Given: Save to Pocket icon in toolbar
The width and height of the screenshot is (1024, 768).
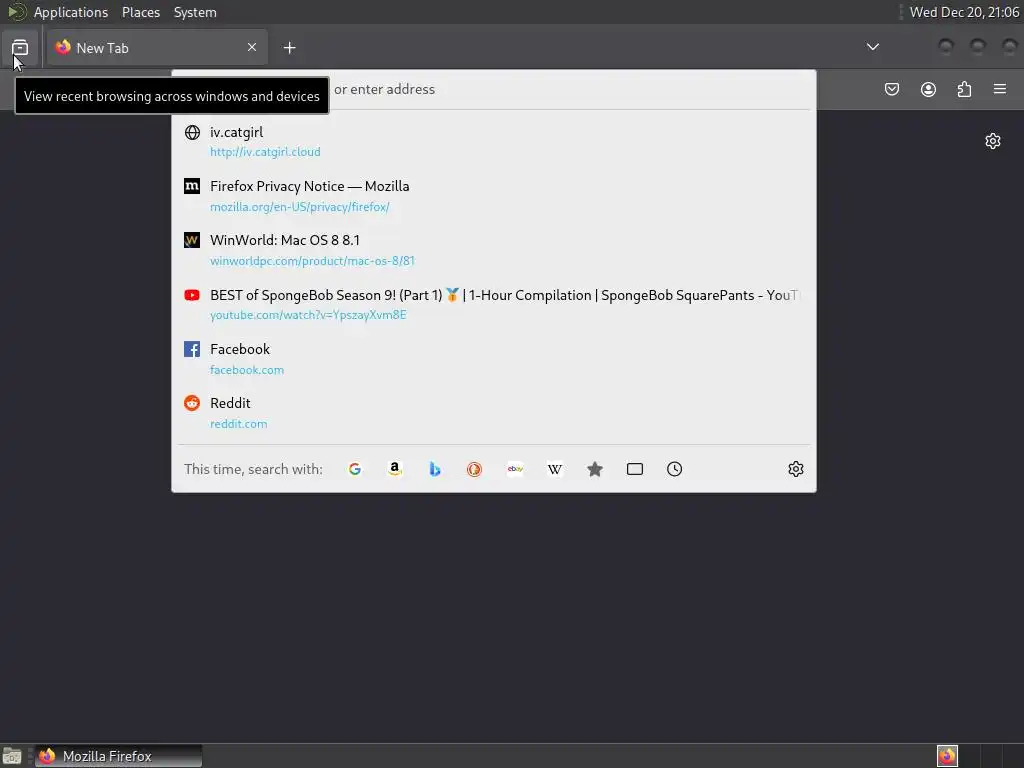Looking at the screenshot, I should coord(891,89).
